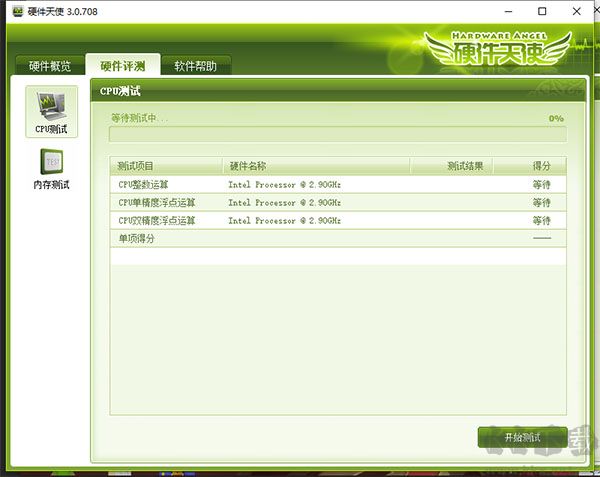This screenshot has width=600, height=477.
Task: Select the CPU双精度浮点运算 row
Action: [338, 220]
